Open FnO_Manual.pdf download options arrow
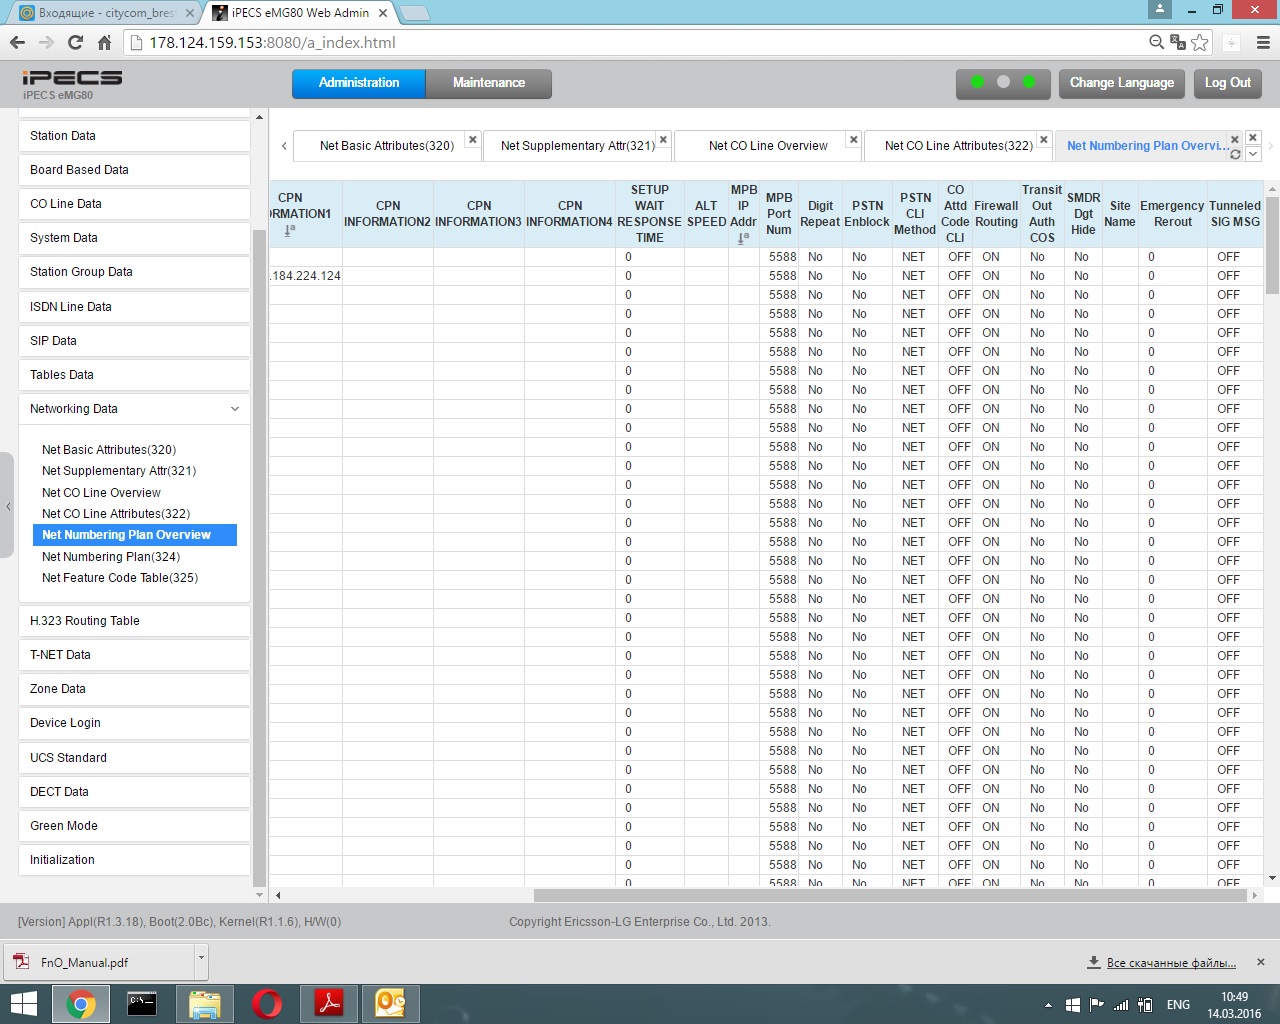1280x1024 pixels. pos(201,958)
